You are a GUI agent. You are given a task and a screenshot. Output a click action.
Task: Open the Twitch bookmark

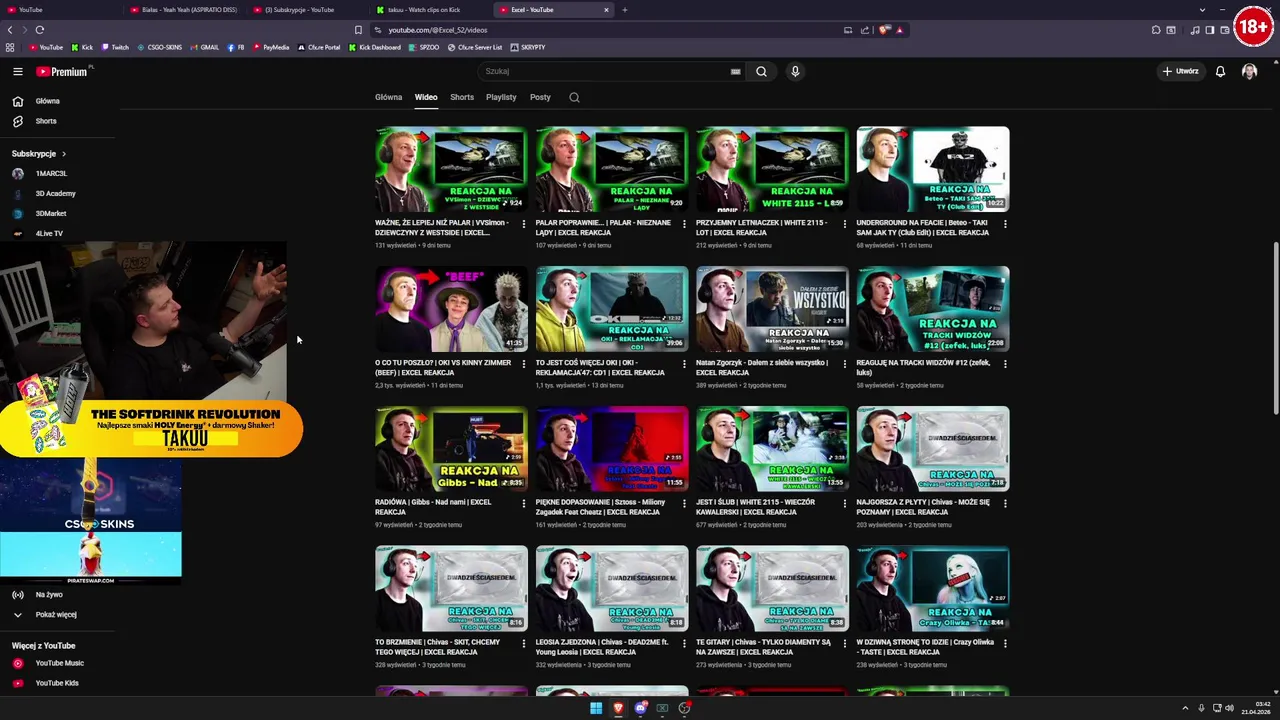coord(115,47)
